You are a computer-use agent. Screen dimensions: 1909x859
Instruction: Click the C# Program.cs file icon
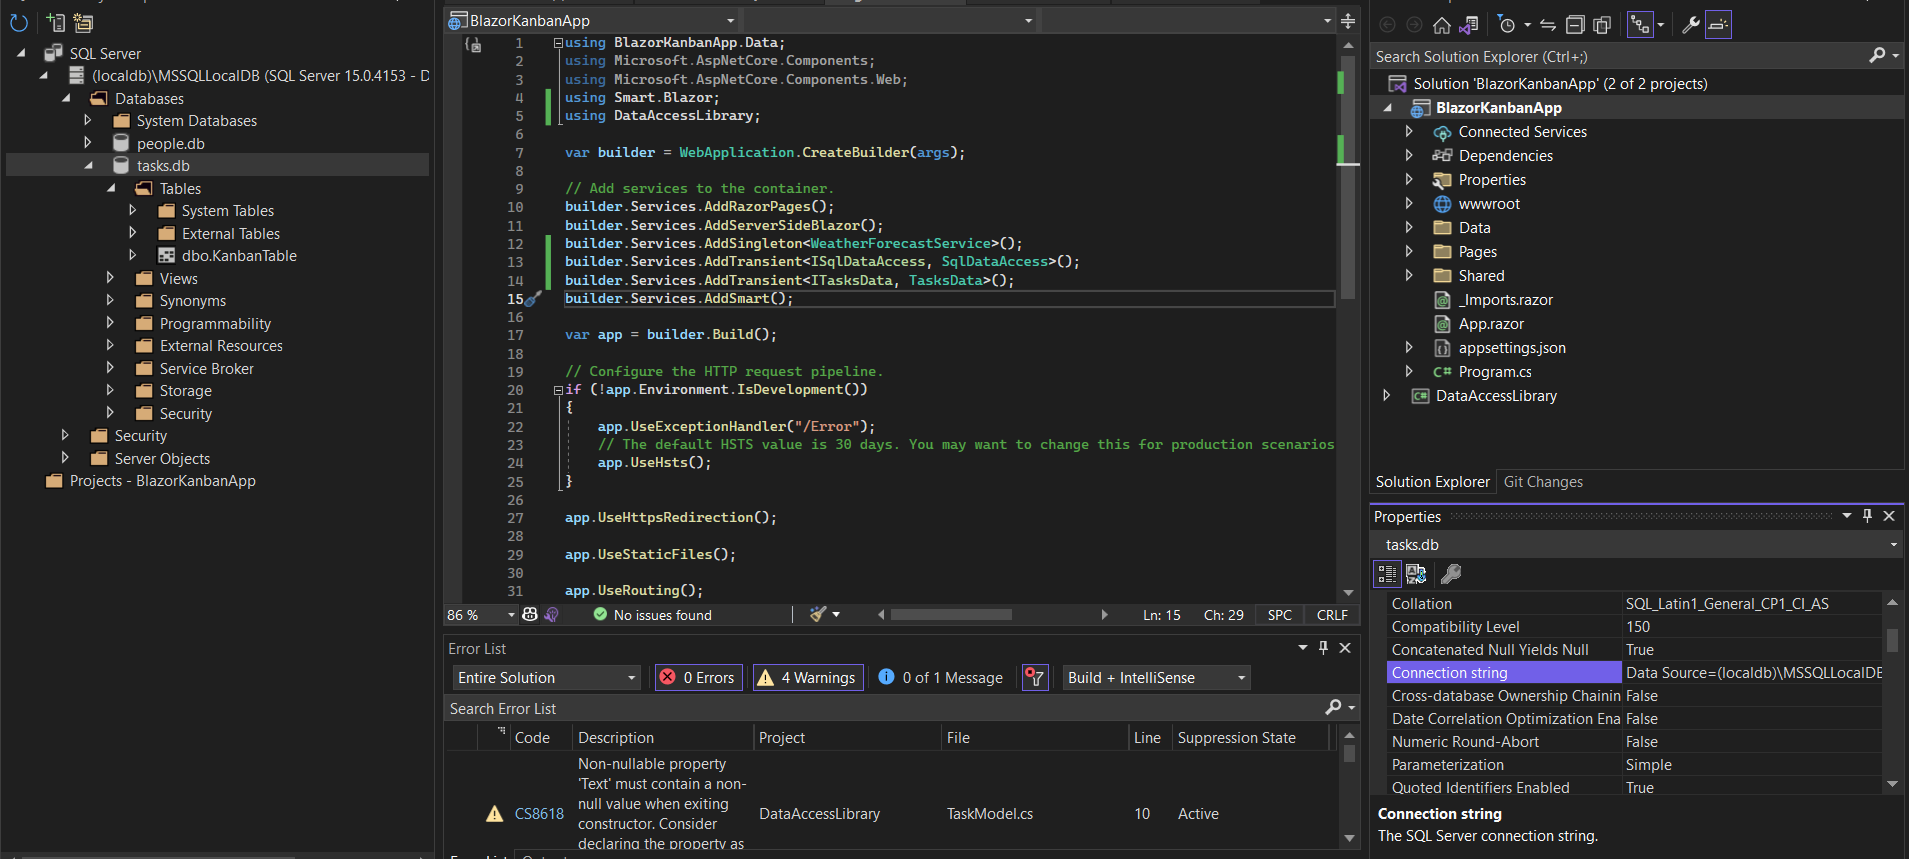tap(1442, 372)
